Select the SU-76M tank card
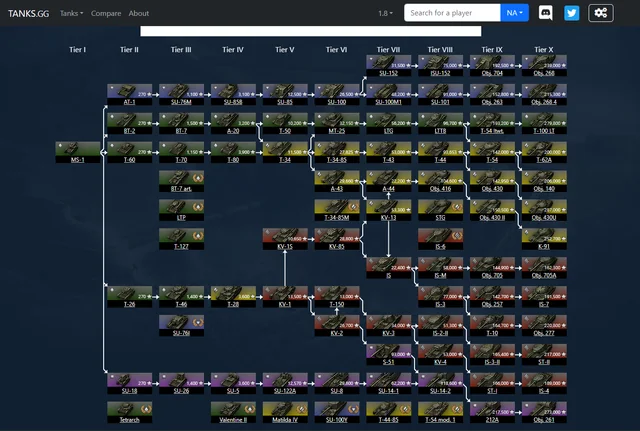 click(x=181, y=95)
